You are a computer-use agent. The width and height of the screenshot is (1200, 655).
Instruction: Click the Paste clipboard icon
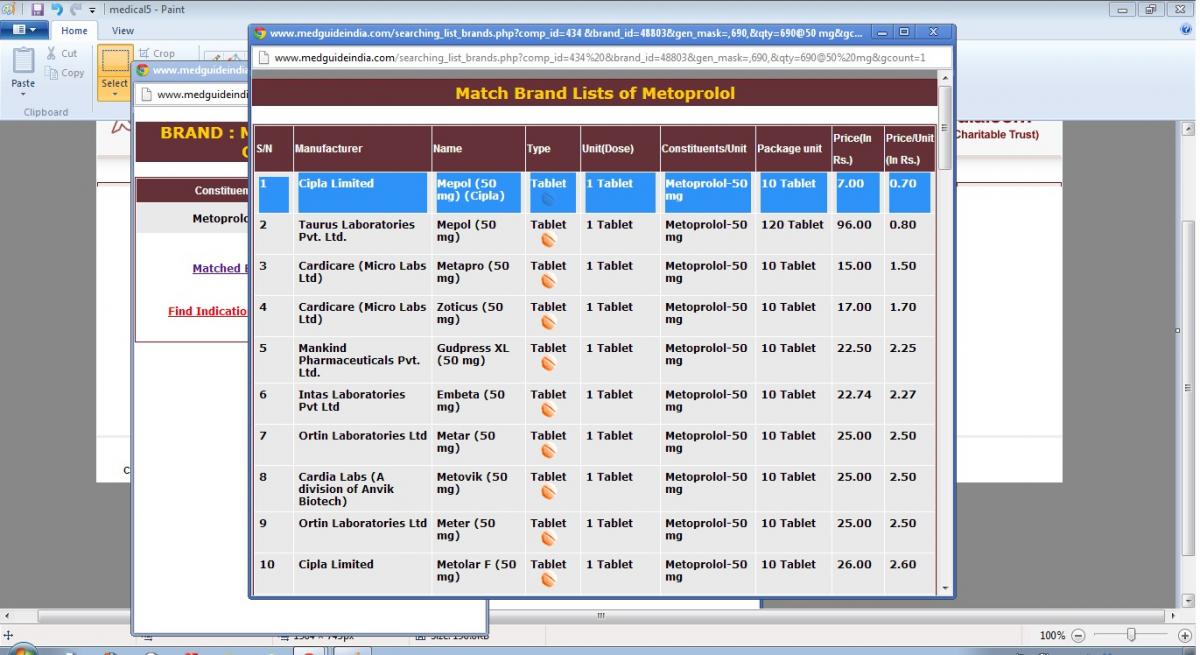23,60
